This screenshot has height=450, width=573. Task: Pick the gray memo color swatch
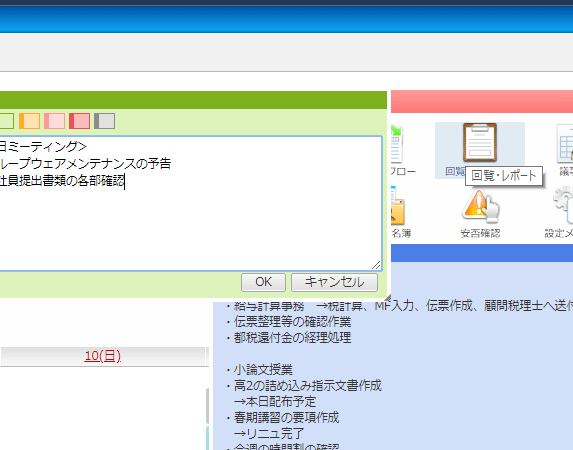coord(105,121)
